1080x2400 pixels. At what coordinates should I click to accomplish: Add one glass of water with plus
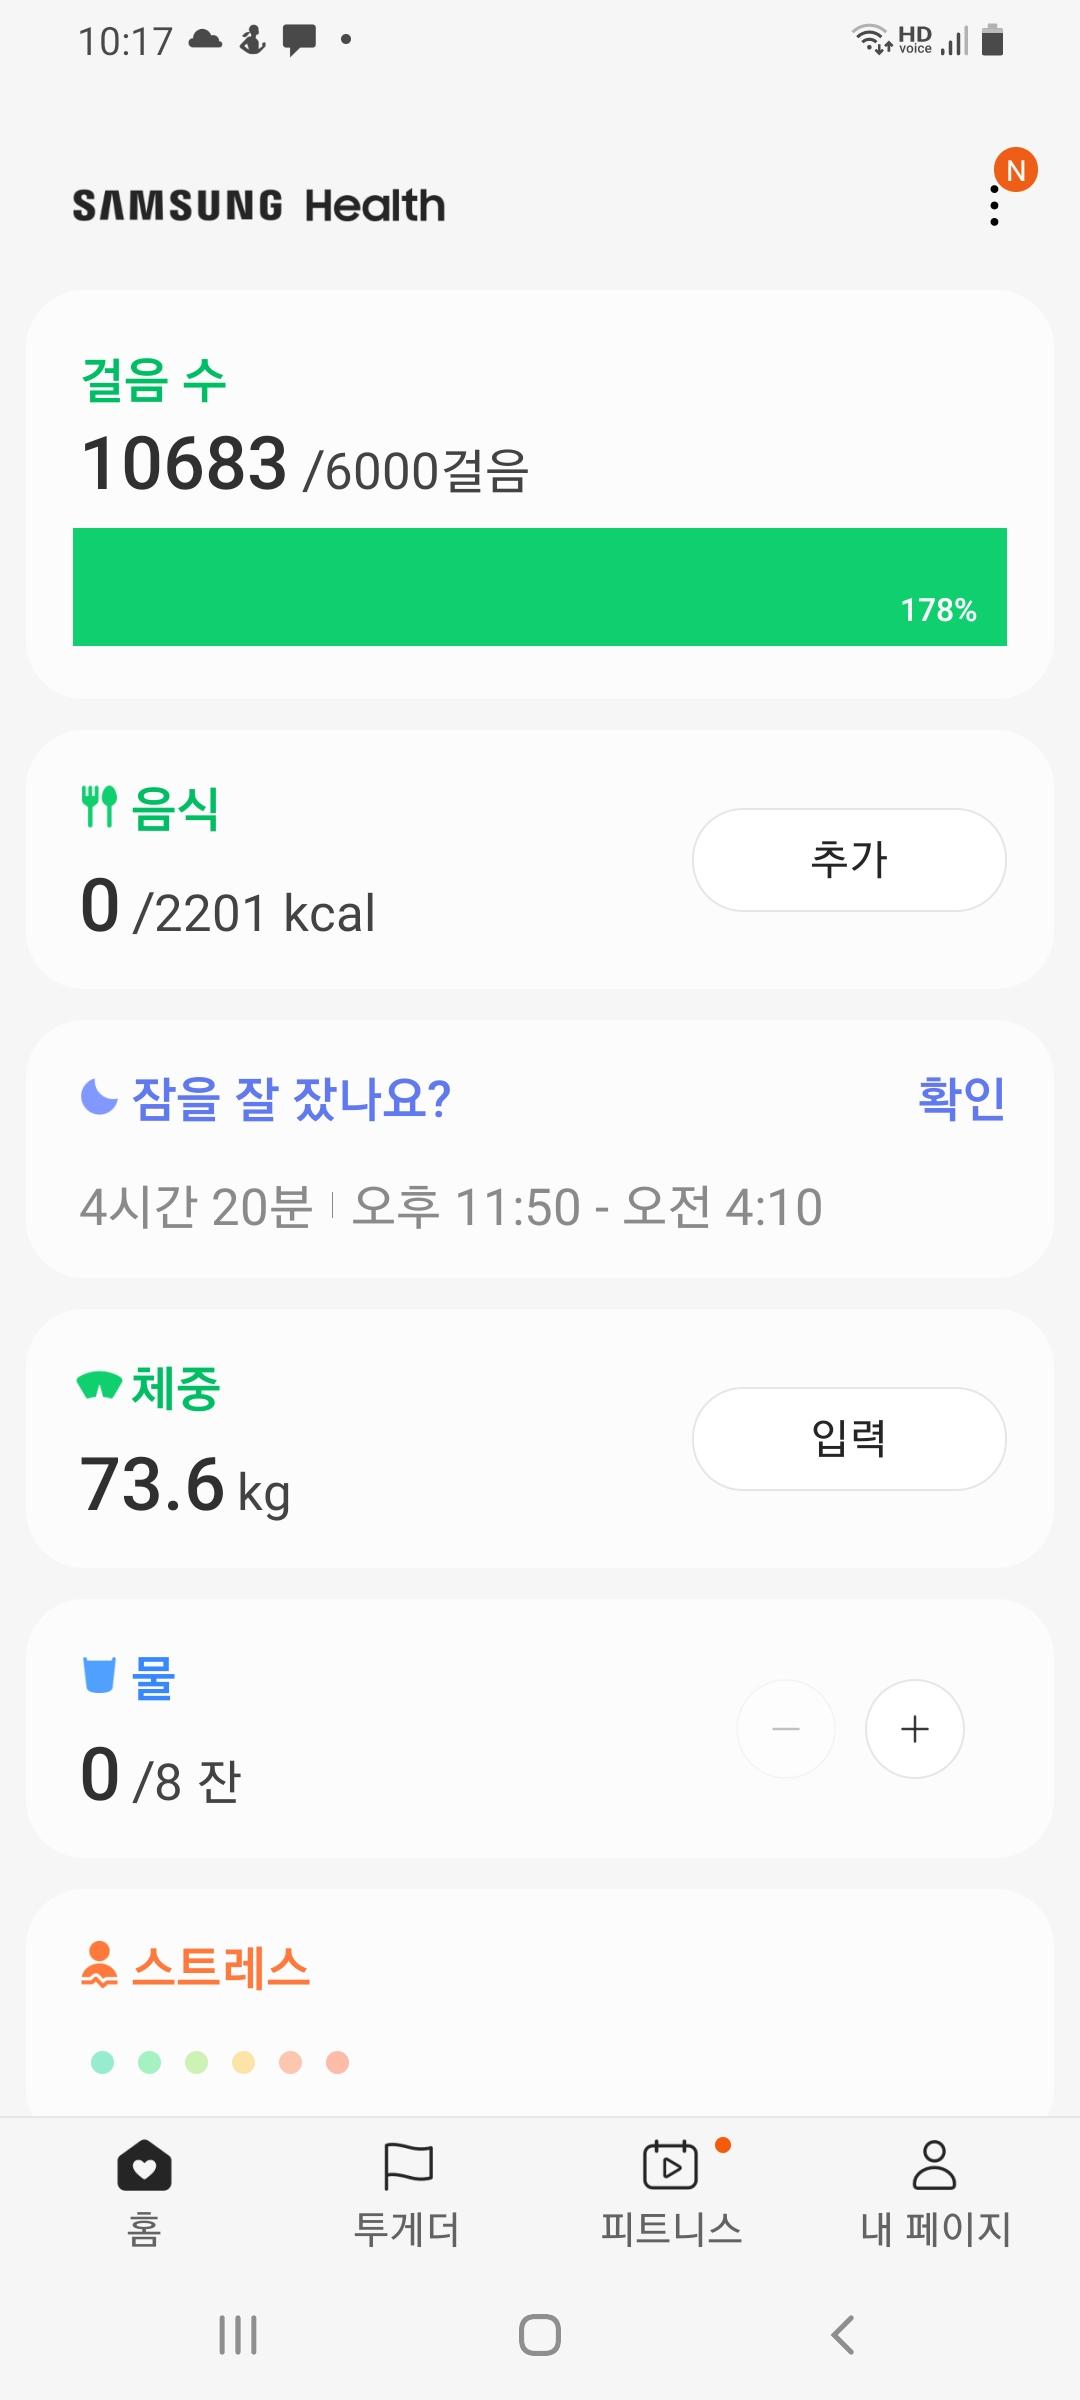(914, 1729)
